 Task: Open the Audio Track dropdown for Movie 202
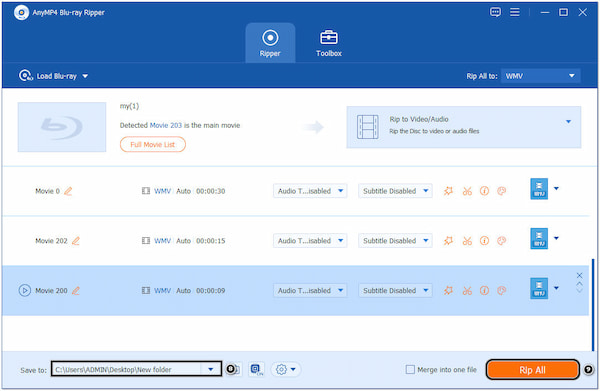coord(310,241)
